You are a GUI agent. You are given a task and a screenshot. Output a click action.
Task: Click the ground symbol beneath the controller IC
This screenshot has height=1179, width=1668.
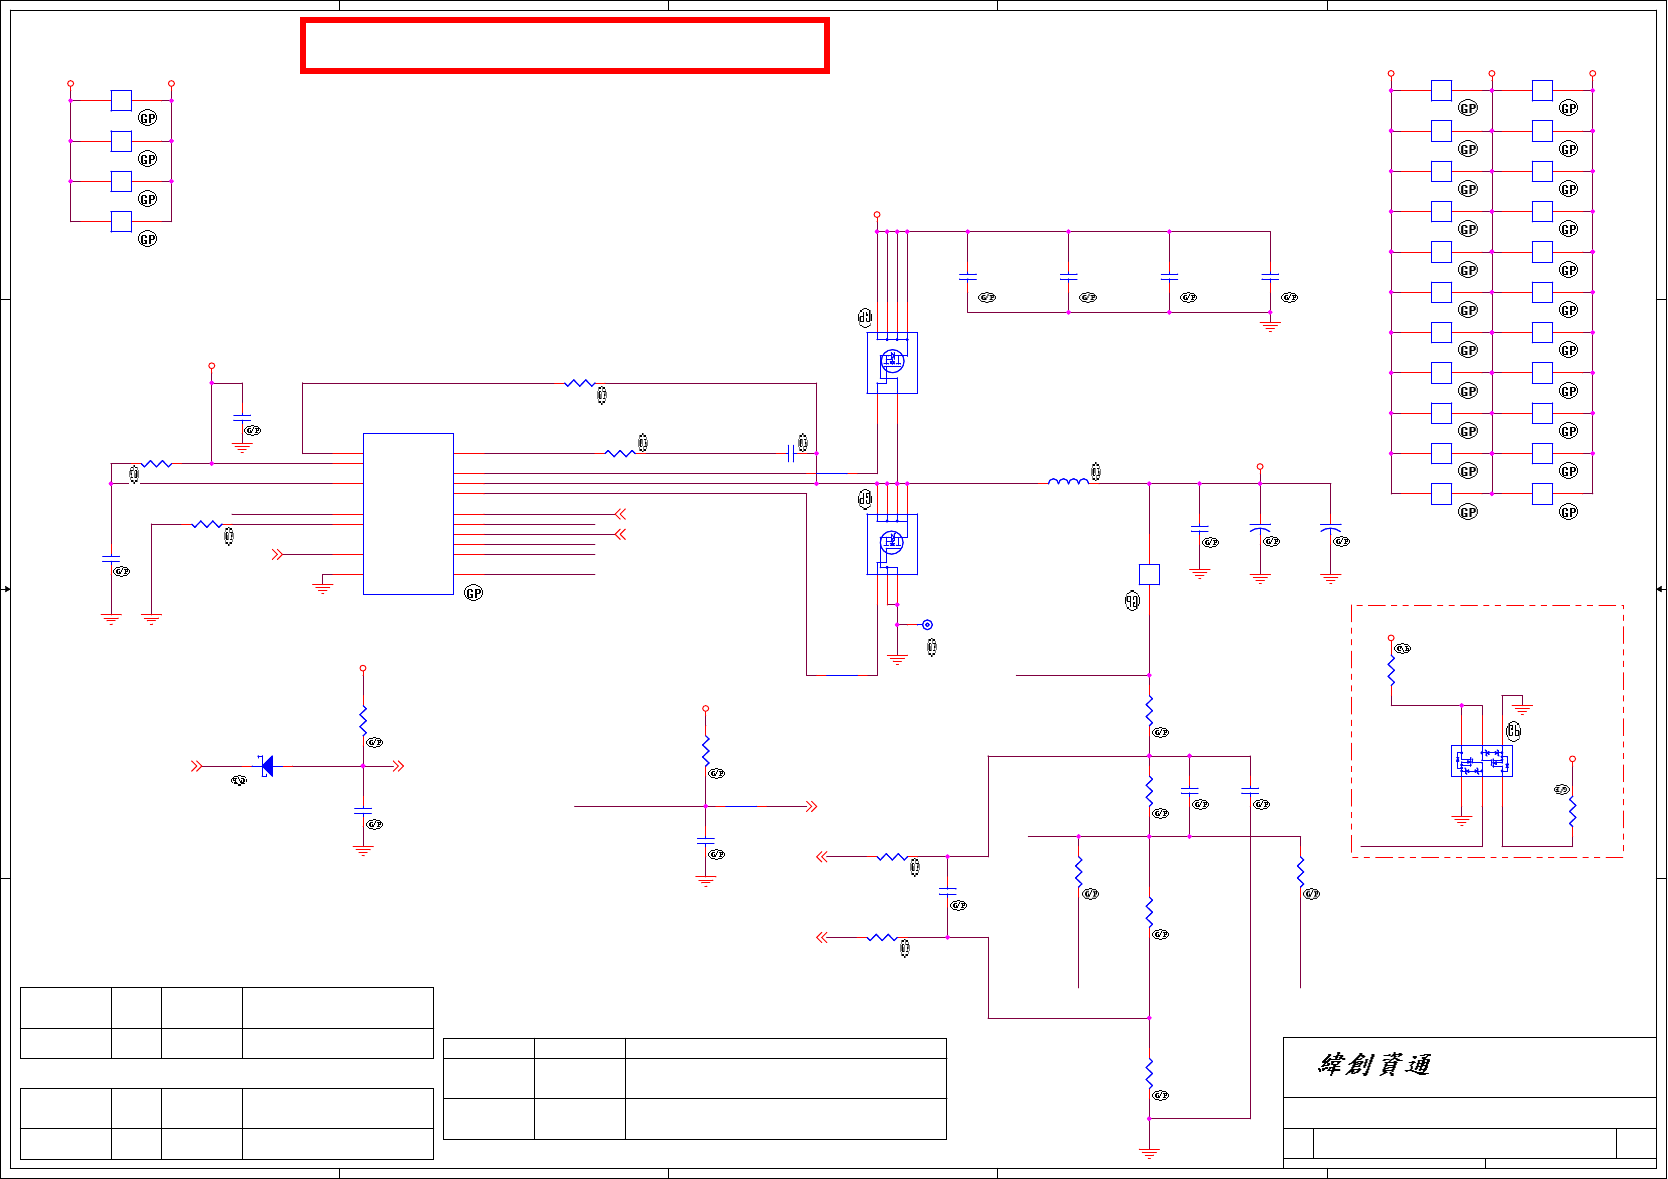point(322,587)
